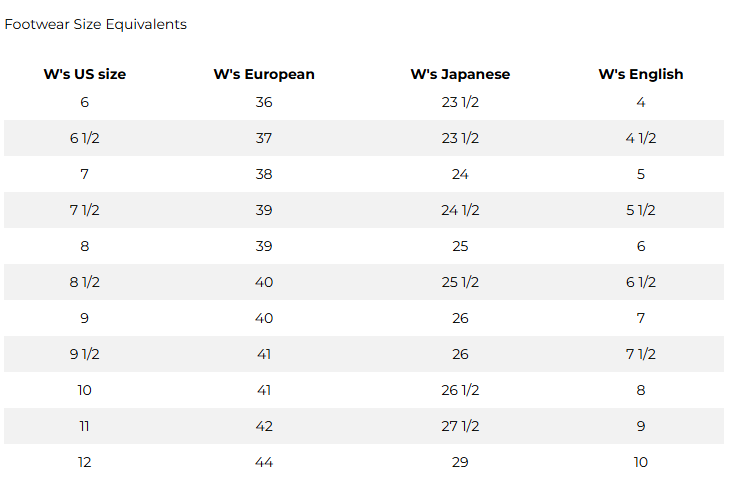Click Japanese size 27 1/2 cell

coord(460,426)
